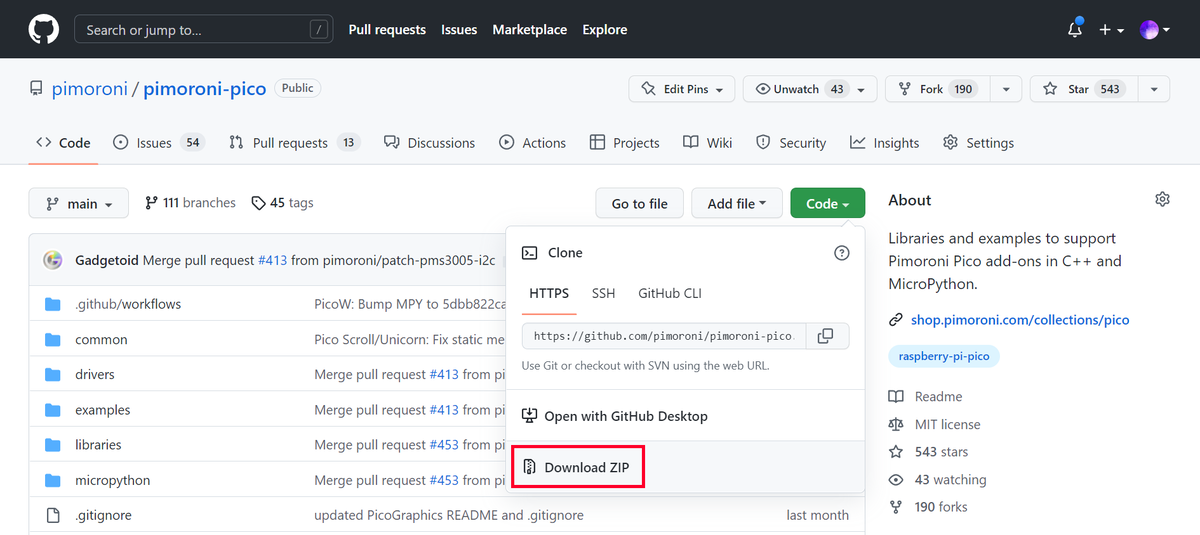Copy the HTTPS clone URL
The width and height of the screenshot is (1200, 535).
click(x=825, y=336)
